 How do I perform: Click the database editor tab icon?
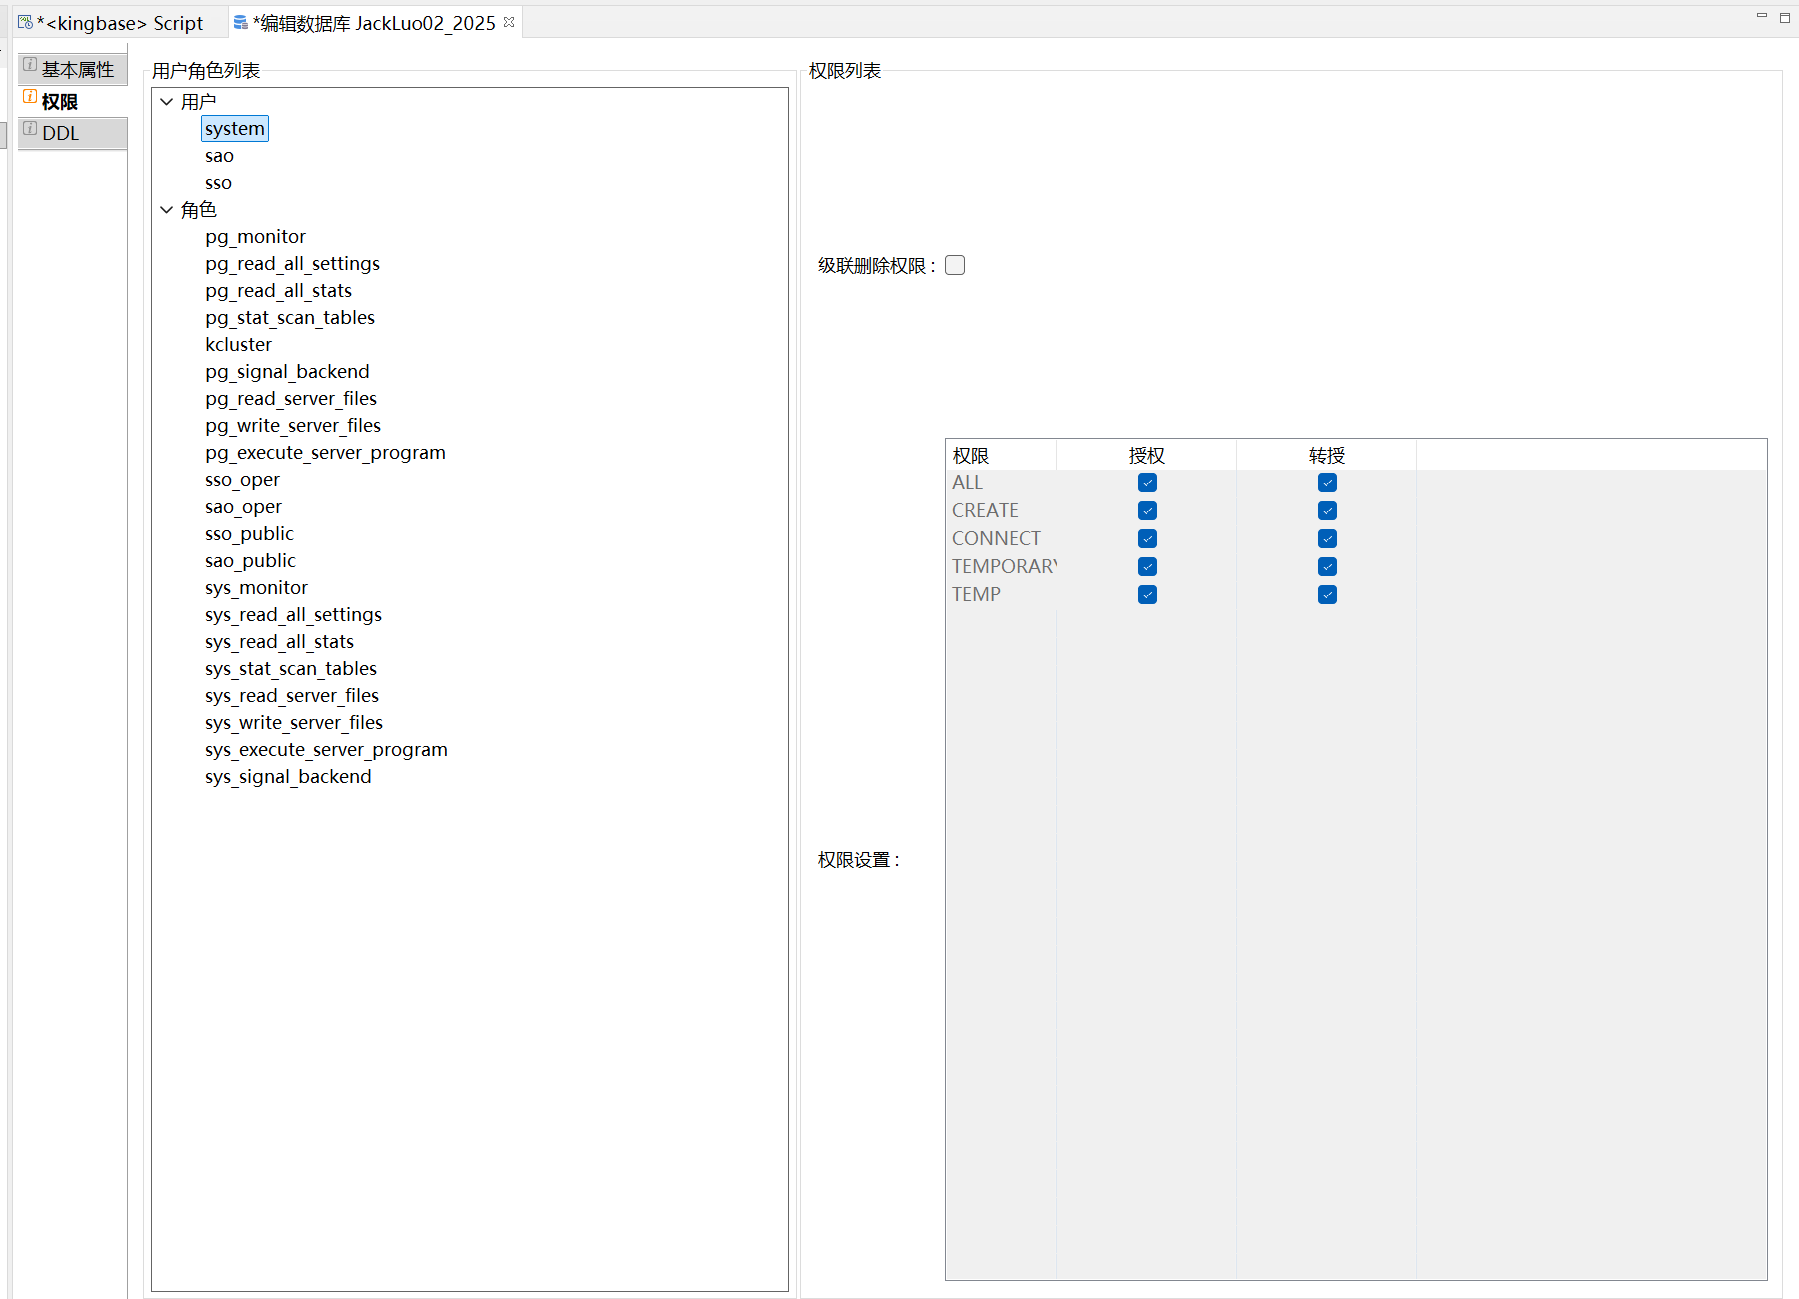(241, 22)
